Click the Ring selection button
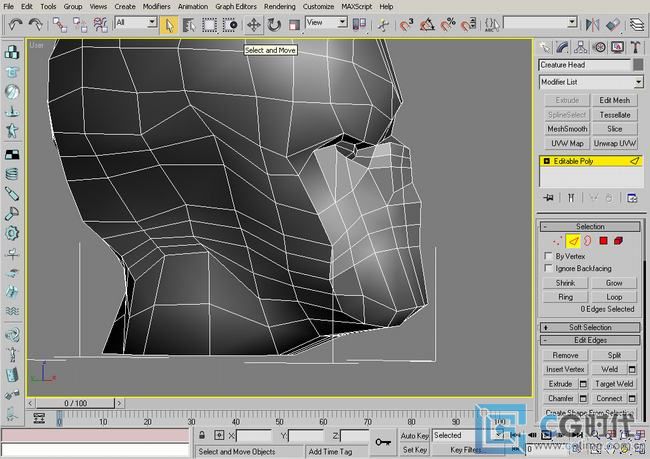This screenshot has height=459, width=650. [565, 297]
